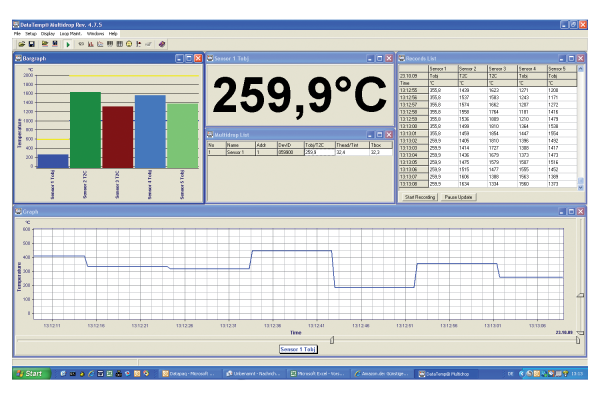Click the slider handle at the time bar's right end
Screen dimensions: 600x400
coord(578,340)
